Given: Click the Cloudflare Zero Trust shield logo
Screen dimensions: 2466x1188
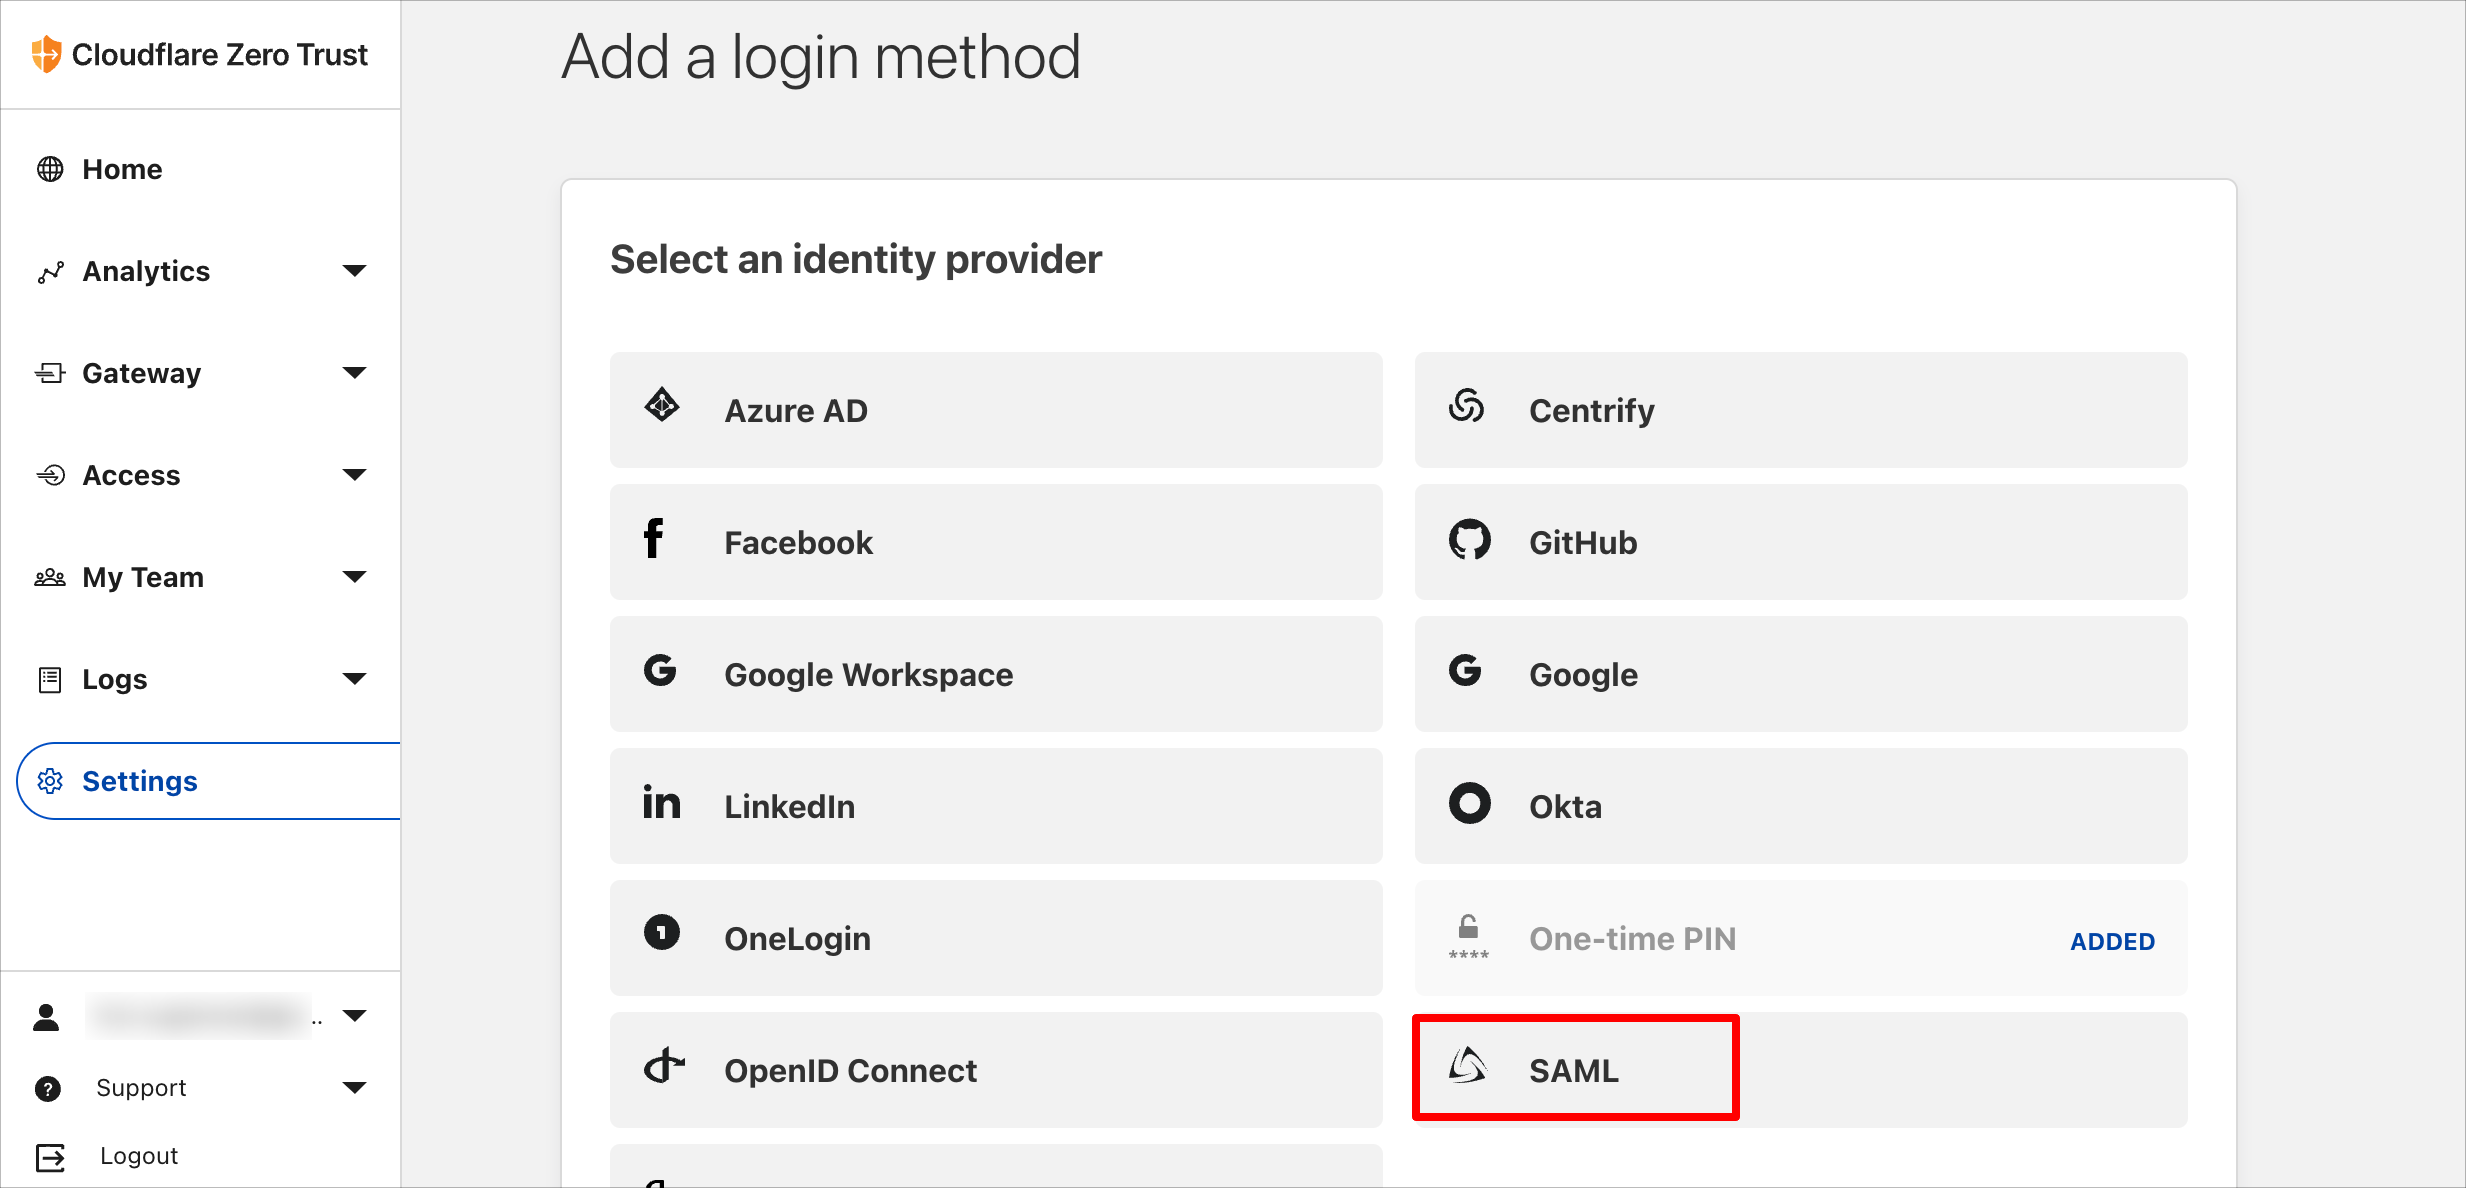Looking at the screenshot, I should (46, 54).
